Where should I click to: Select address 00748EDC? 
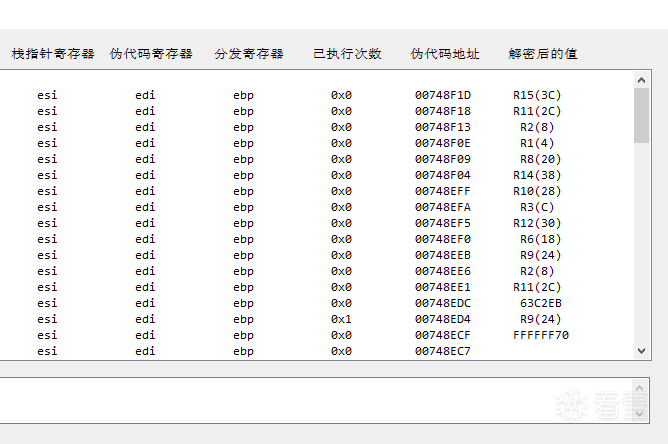click(443, 303)
